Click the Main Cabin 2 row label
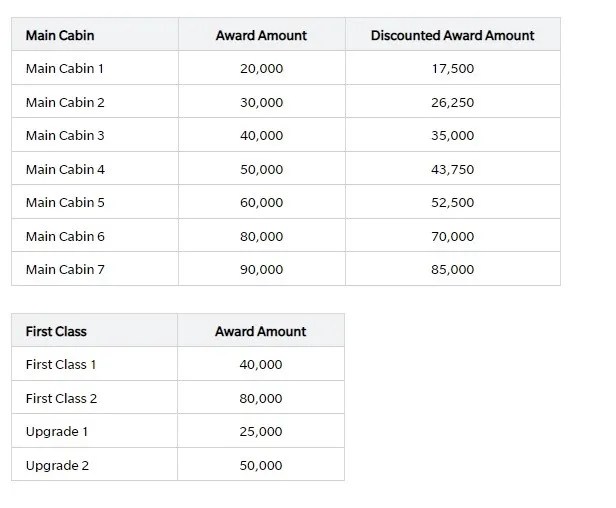616x508 pixels. tap(65, 102)
